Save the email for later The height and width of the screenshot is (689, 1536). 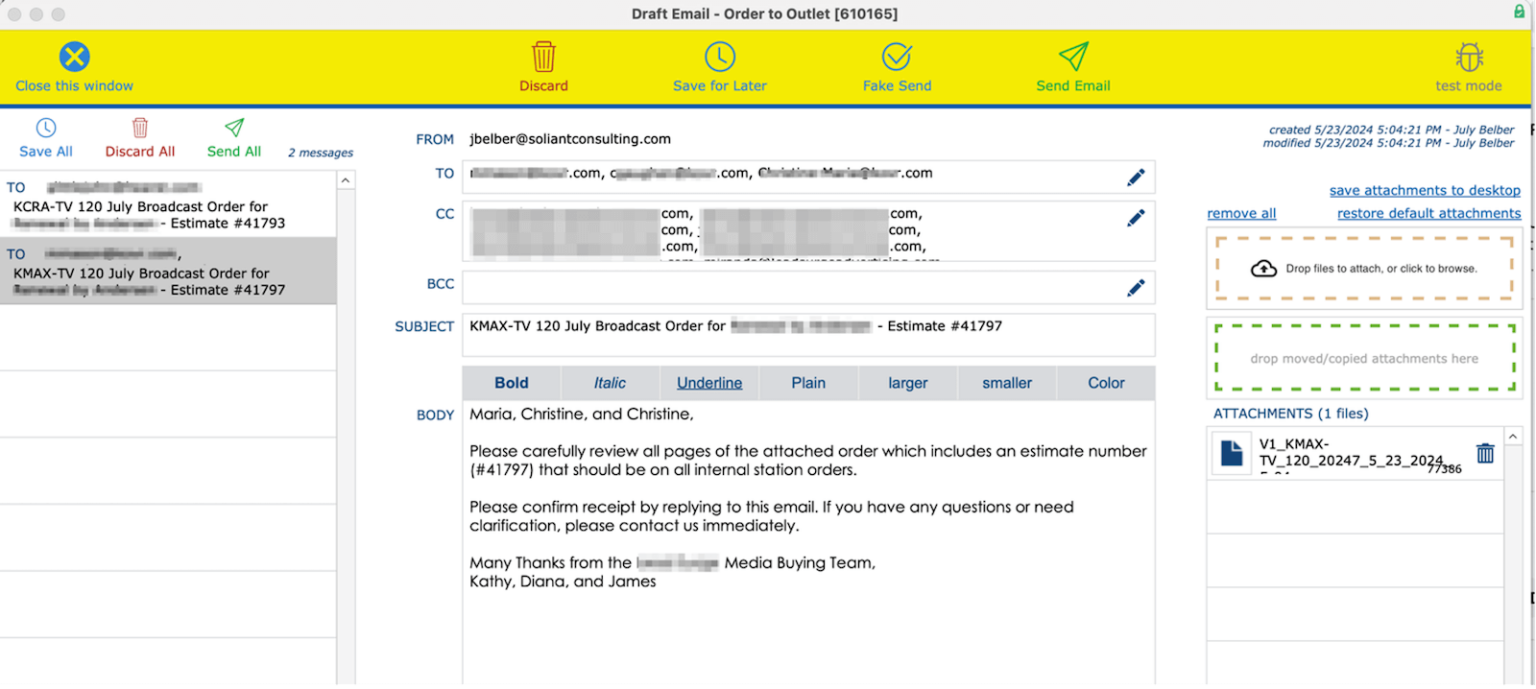click(719, 65)
